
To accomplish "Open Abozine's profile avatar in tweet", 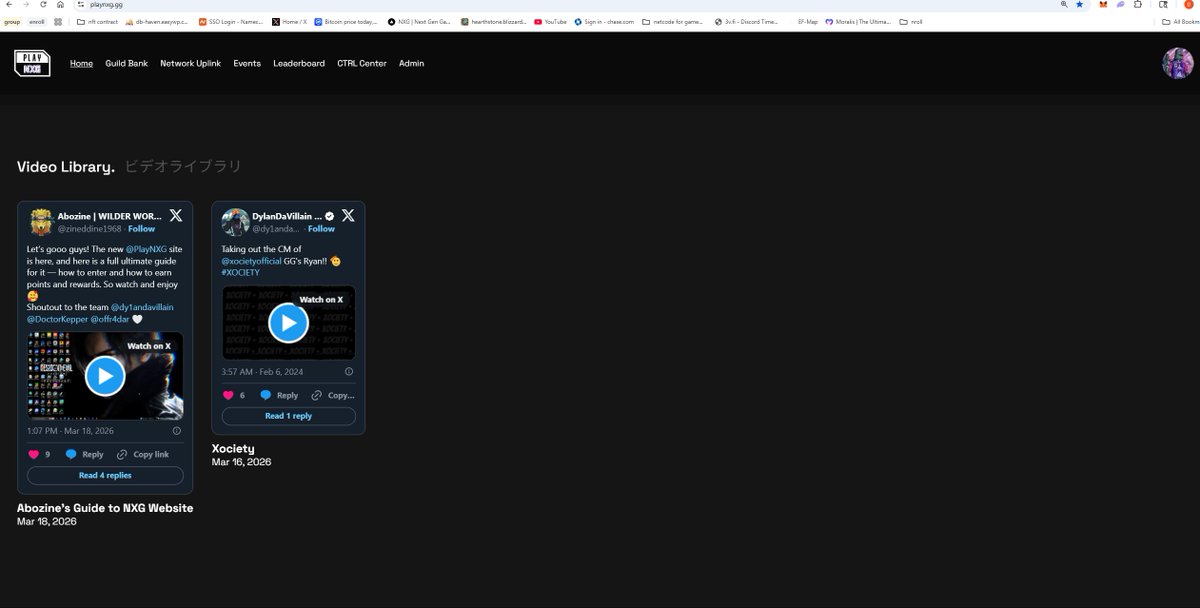I will [x=41, y=221].
